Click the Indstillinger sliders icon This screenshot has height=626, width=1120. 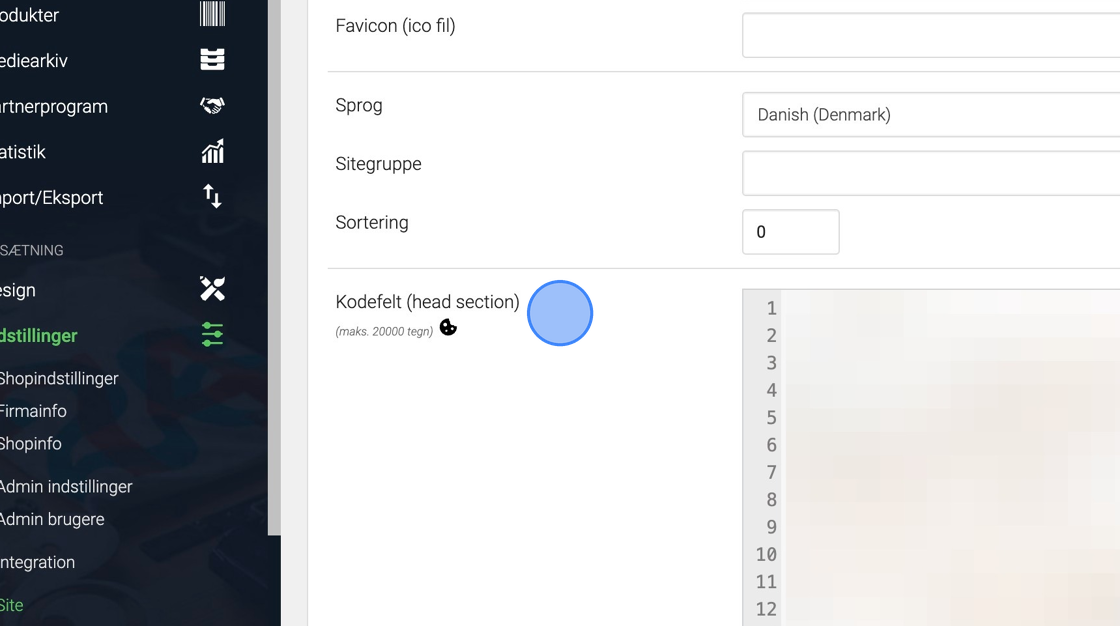[x=212, y=334]
